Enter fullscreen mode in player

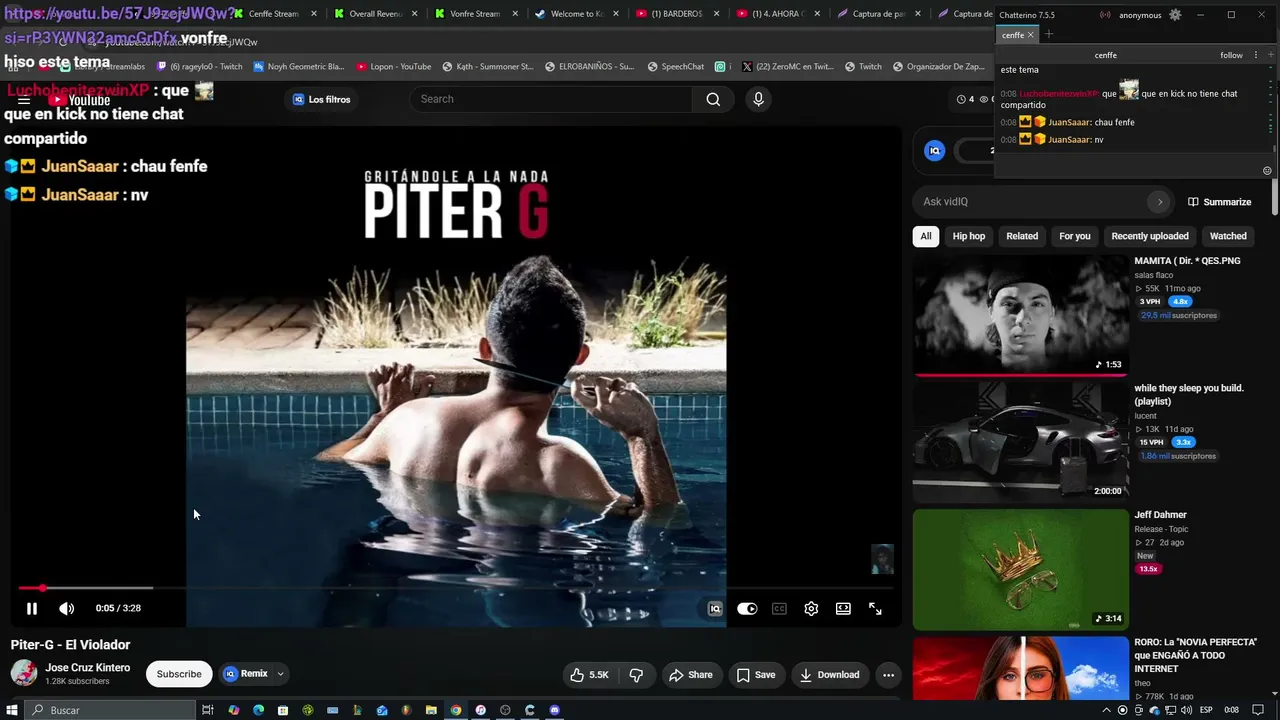coord(875,608)
